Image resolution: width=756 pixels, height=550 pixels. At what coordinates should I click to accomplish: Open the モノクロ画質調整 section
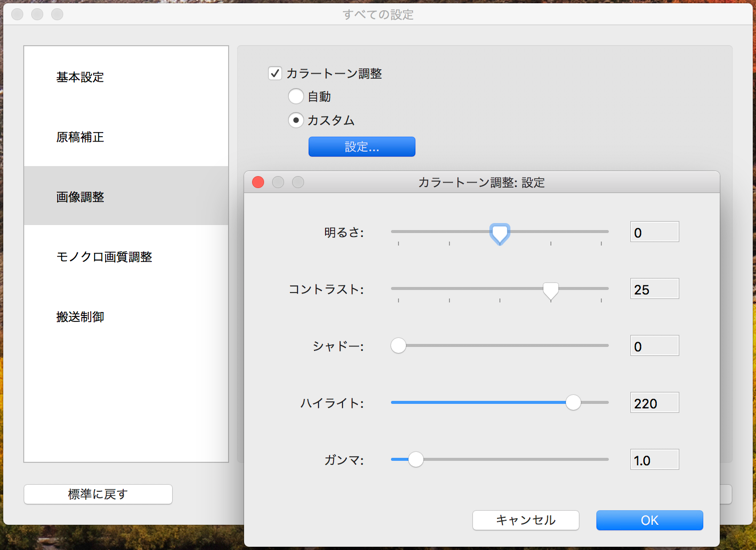(x=126, y=256)
